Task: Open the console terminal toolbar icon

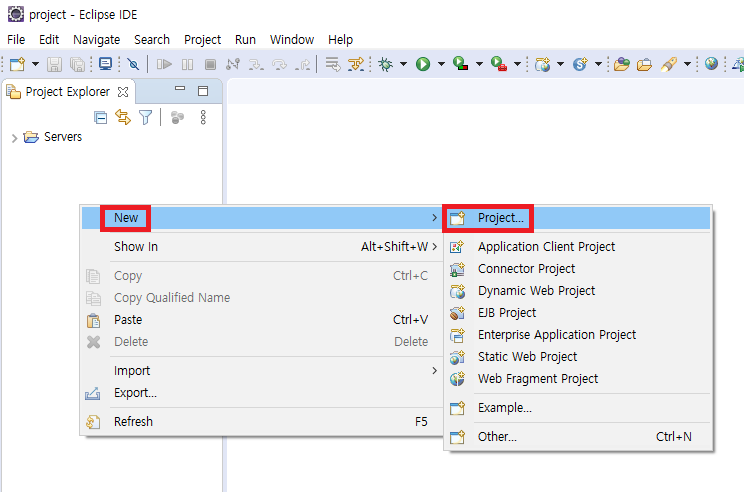Action: click(105, 64)
